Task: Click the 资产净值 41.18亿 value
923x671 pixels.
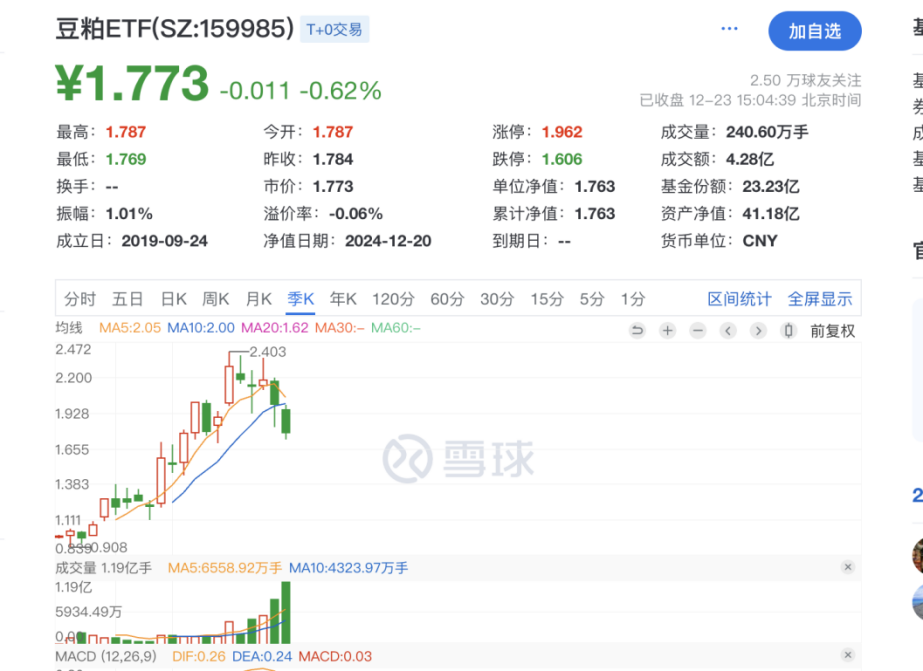Action: pos(771,214)
